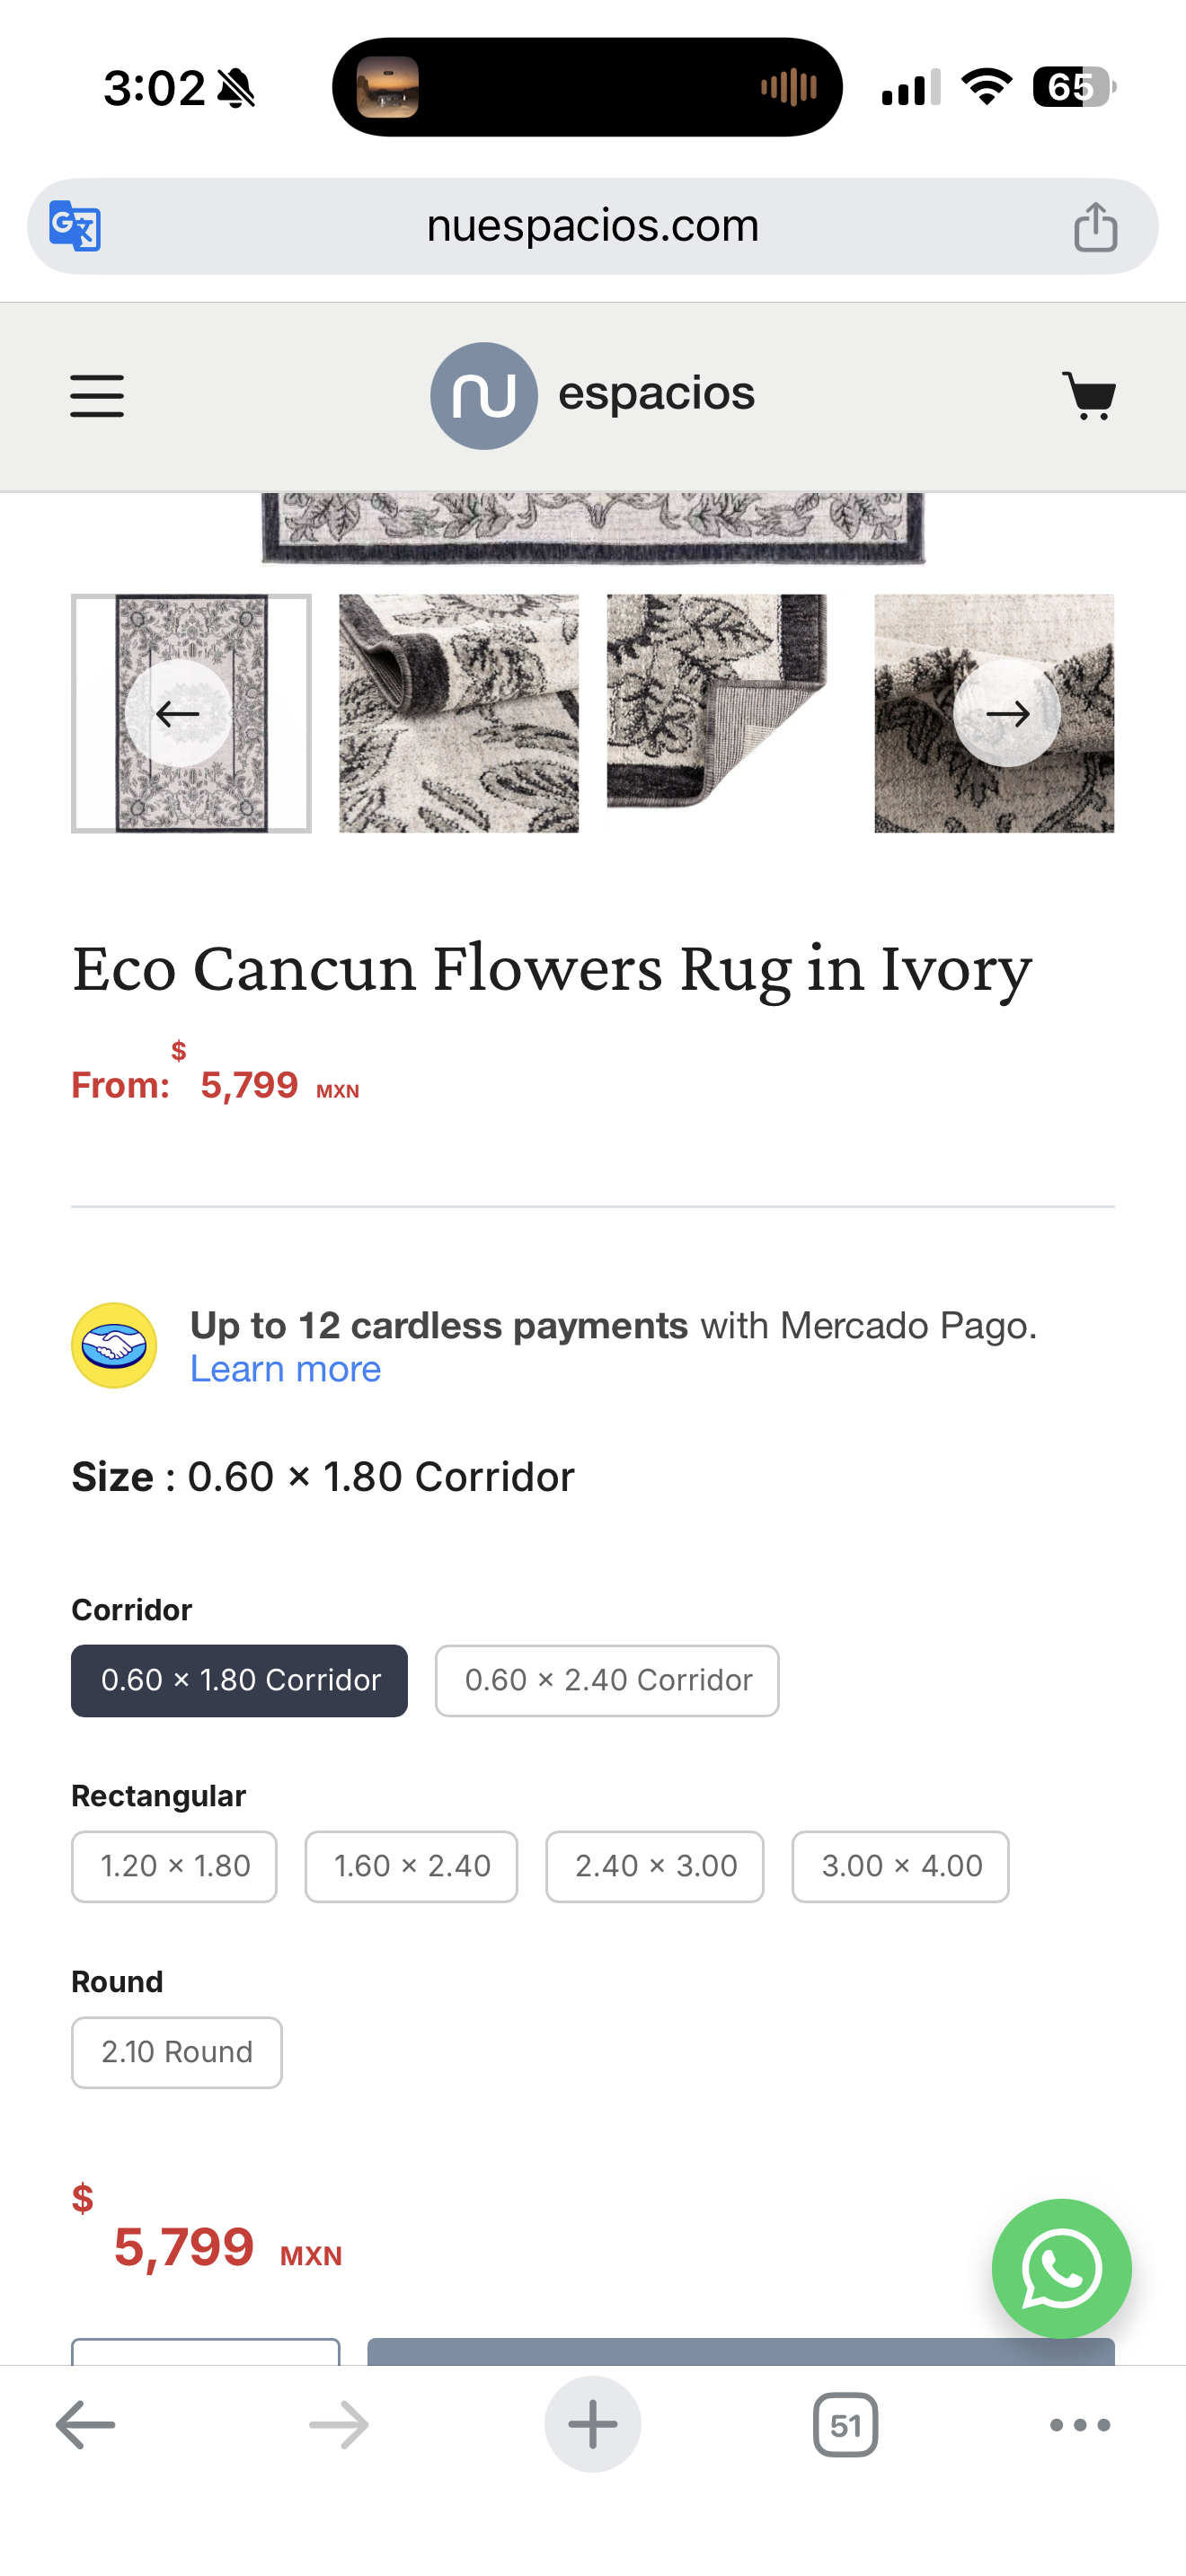Image resolution: width=1186 pixels, height=2576 pixels.
Task: View rolled rug thumbnail image
Action: [x=459, y=714]
